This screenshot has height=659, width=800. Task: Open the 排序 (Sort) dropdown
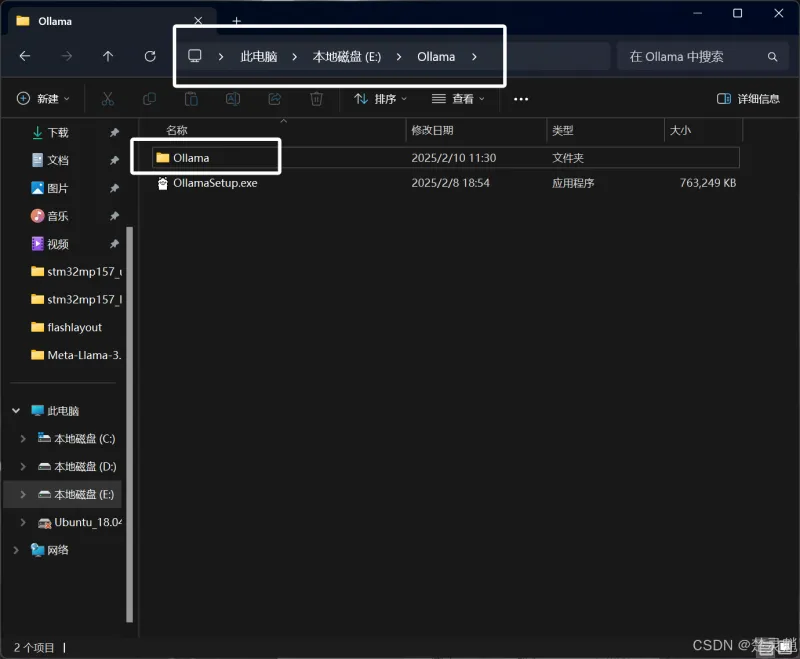click(381, 99)
